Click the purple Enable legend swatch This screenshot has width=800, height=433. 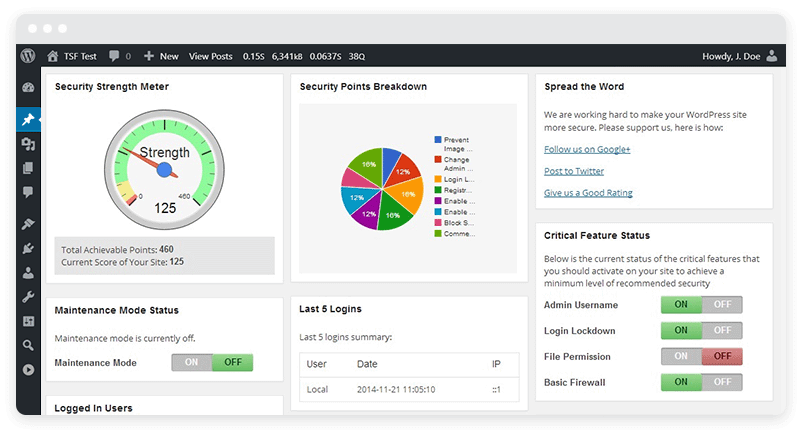(438, 201)
